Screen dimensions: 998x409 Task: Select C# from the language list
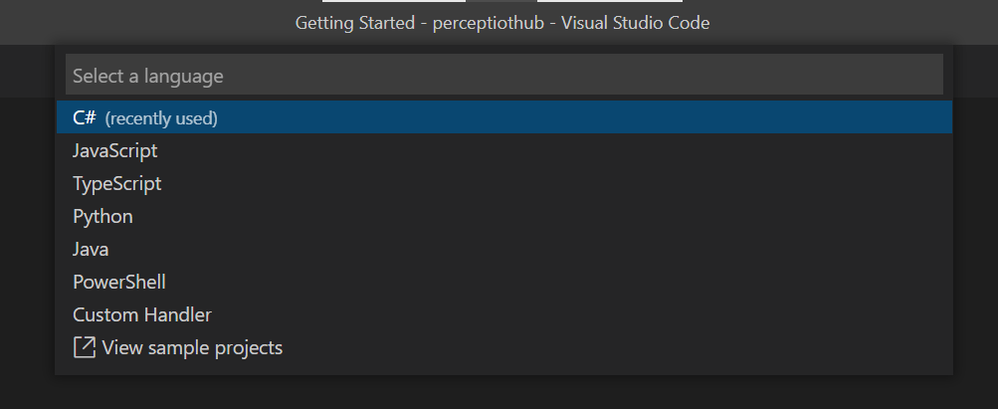click(84, 118)
